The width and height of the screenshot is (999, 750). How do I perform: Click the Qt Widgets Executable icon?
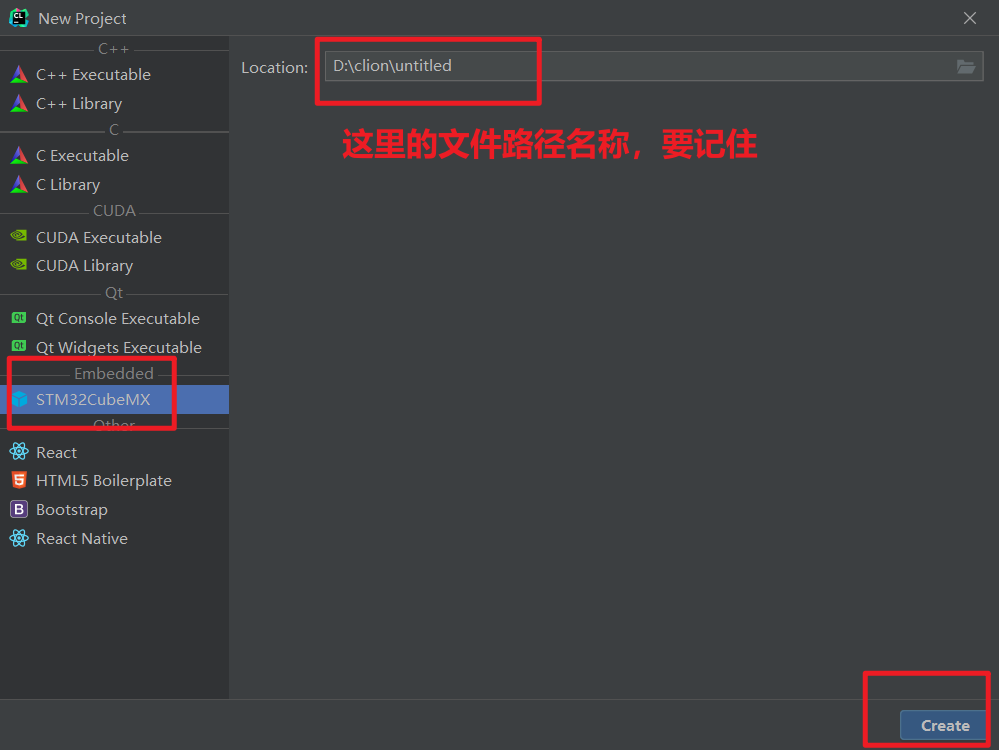[20, 347]
